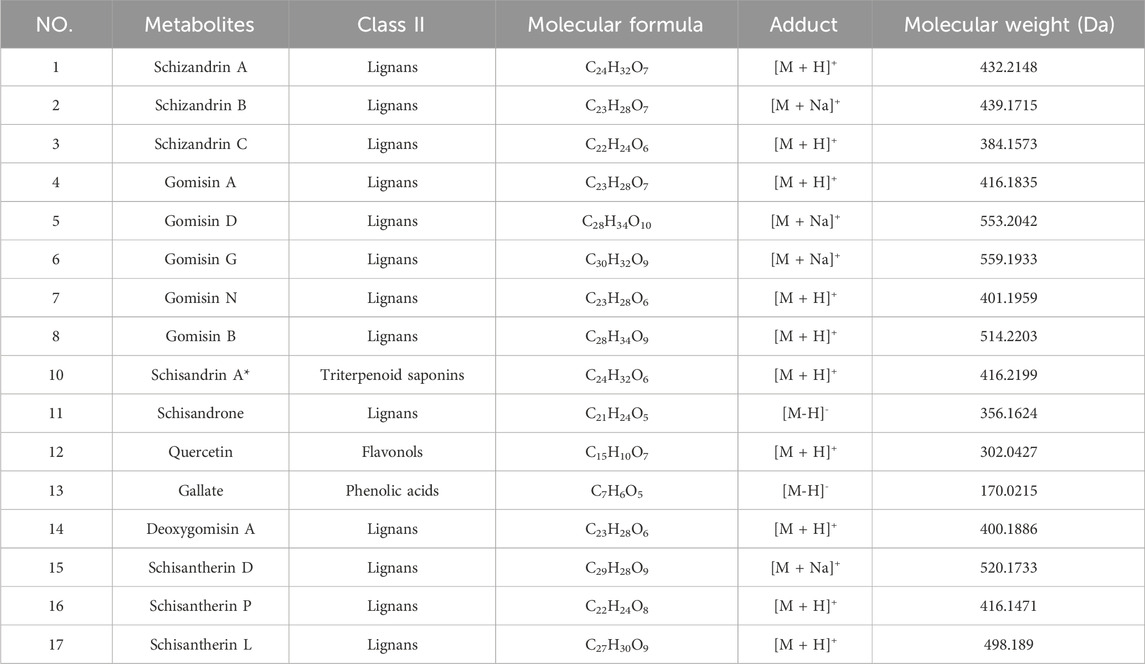Click the Deoxygomisin A cell
The height and width of the screenshot is (664, 1145).
pos(199,529)
